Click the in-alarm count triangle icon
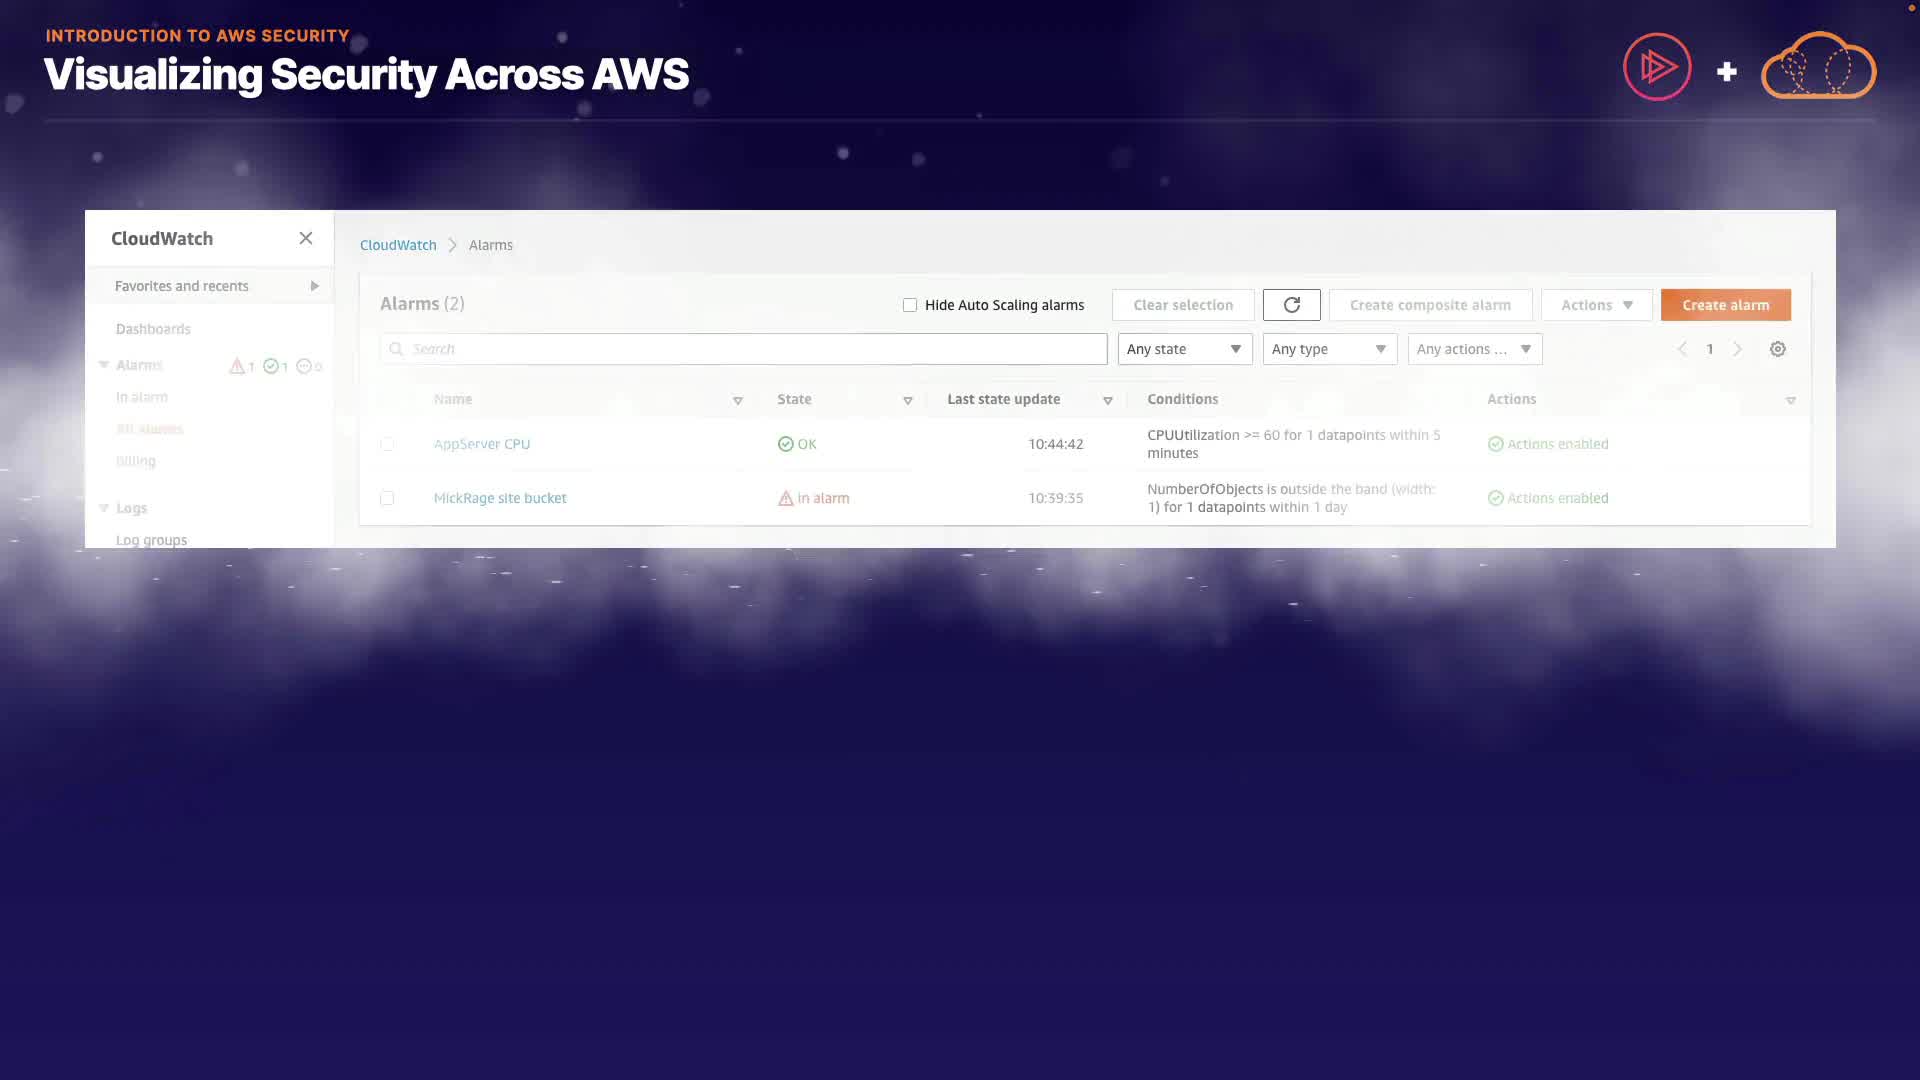 237,366
